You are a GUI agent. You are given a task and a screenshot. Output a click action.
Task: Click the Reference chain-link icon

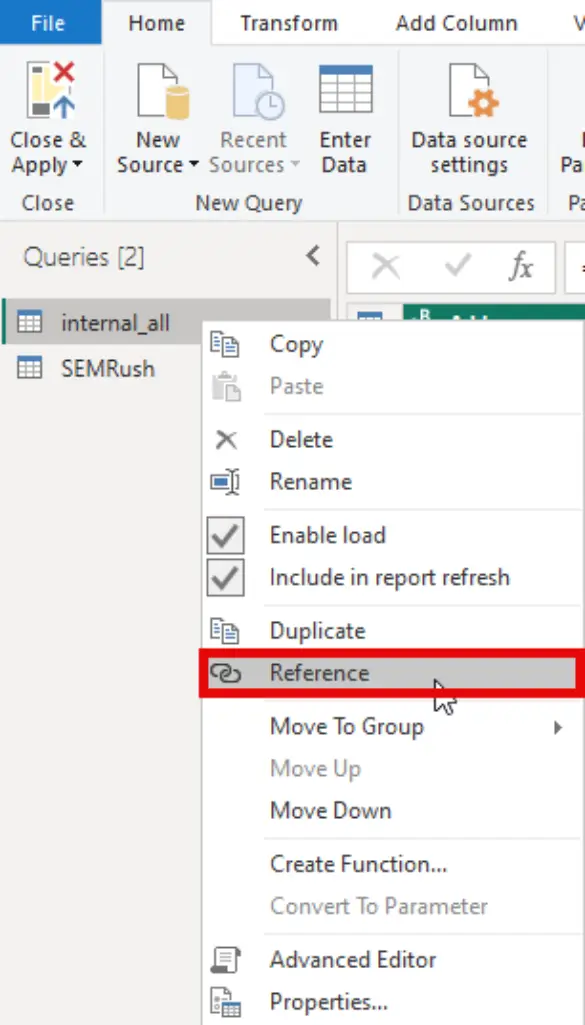click(x=226, y=673)
